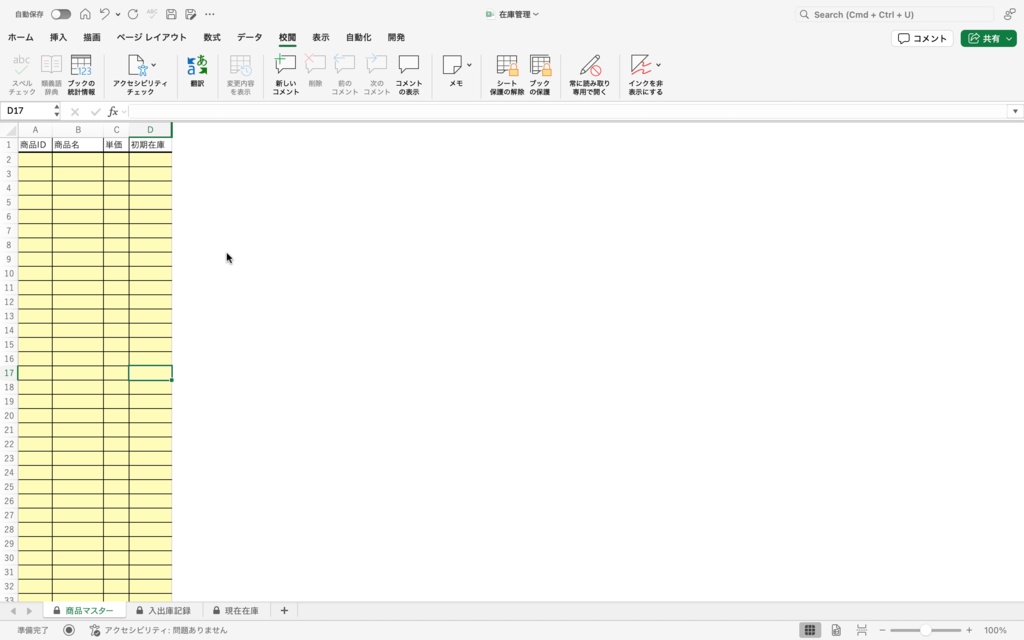The width and height of the screenshot is (1024, 640).
Task: Select row 10 header
Action: point(9,273)
